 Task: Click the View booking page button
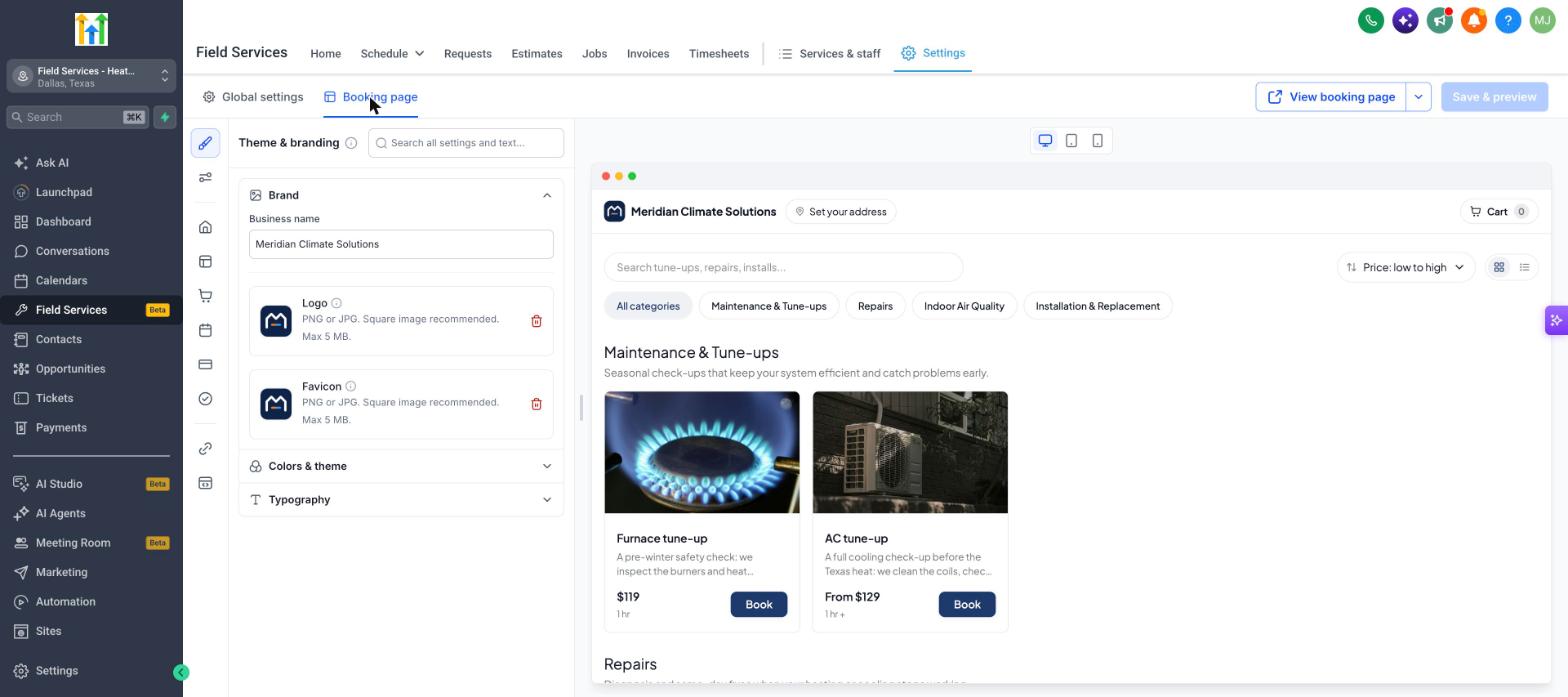coord(1331,97)
